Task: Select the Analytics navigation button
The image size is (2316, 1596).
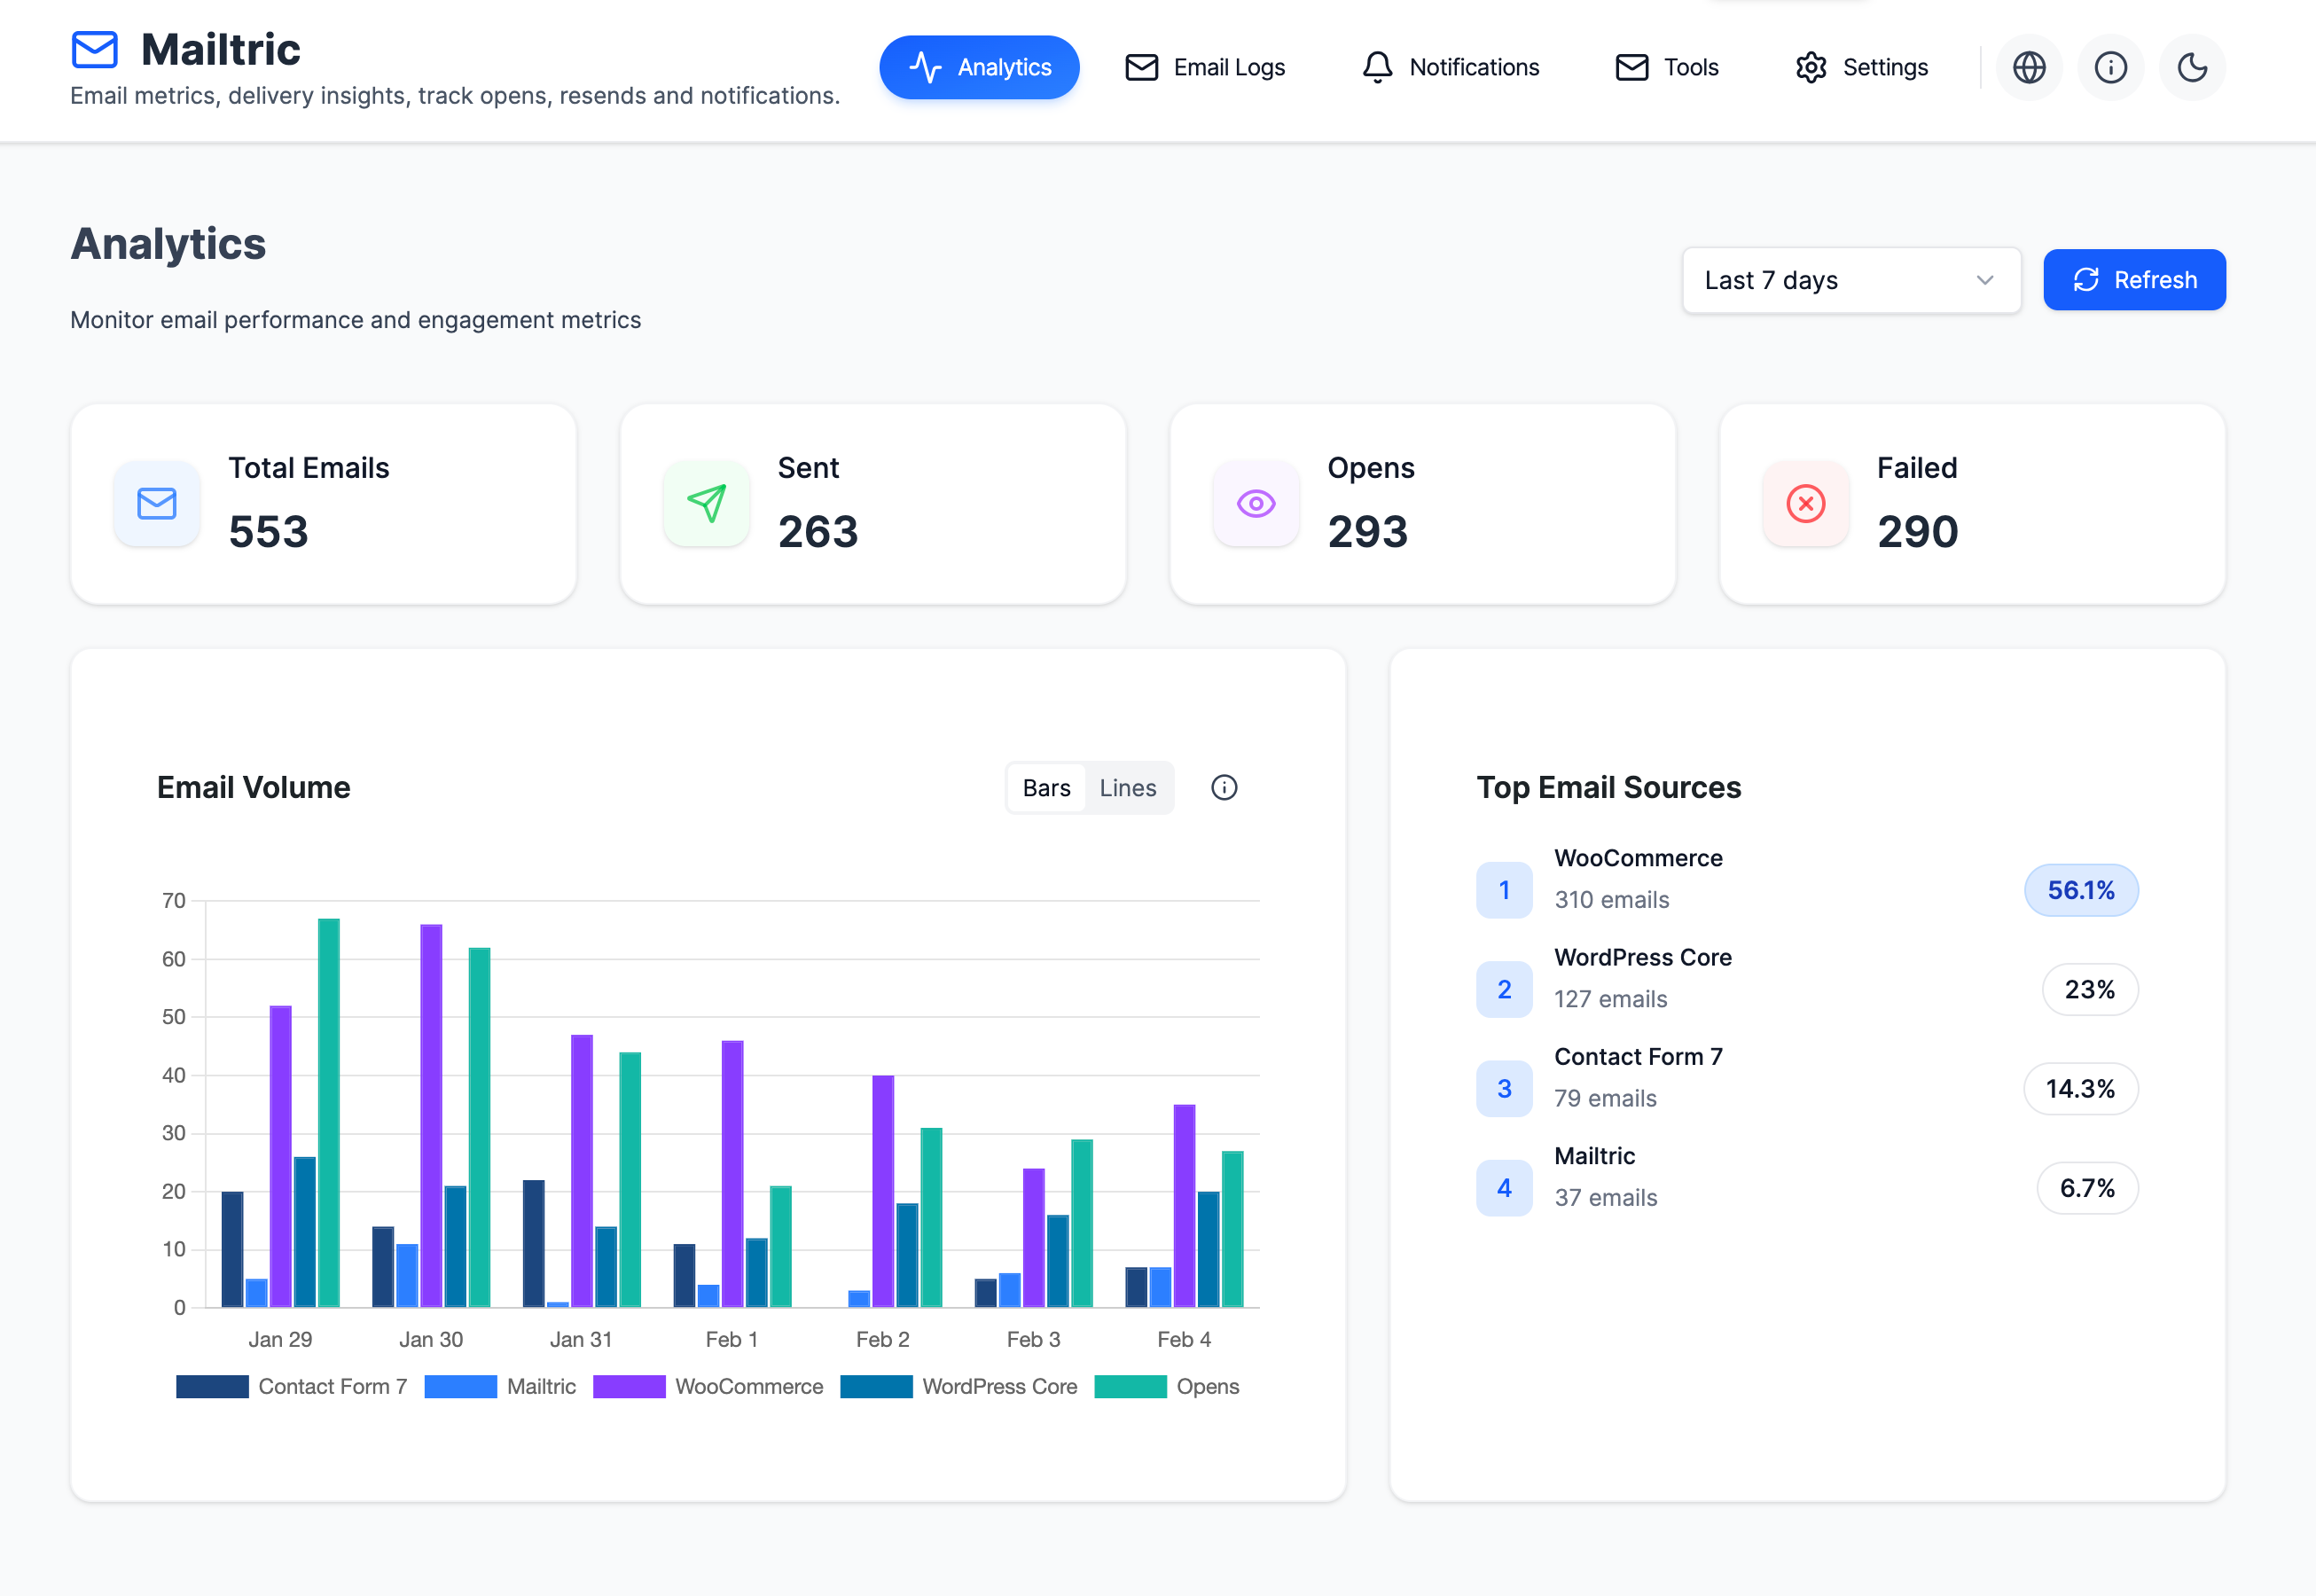Action: tap(979, 67)
